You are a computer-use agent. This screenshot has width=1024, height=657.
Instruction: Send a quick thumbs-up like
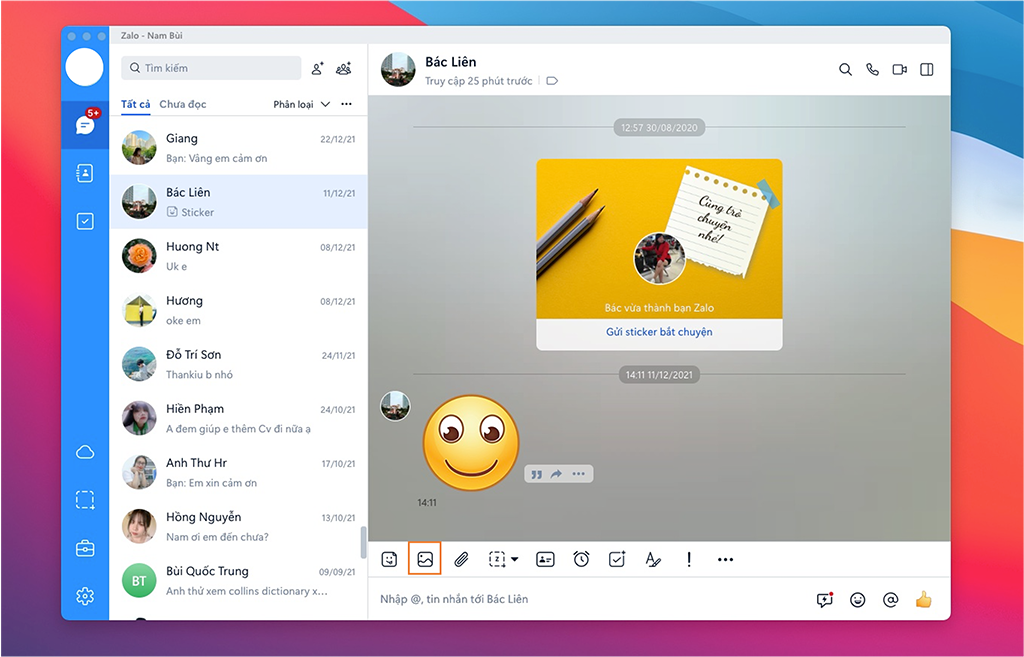(923, 599)
